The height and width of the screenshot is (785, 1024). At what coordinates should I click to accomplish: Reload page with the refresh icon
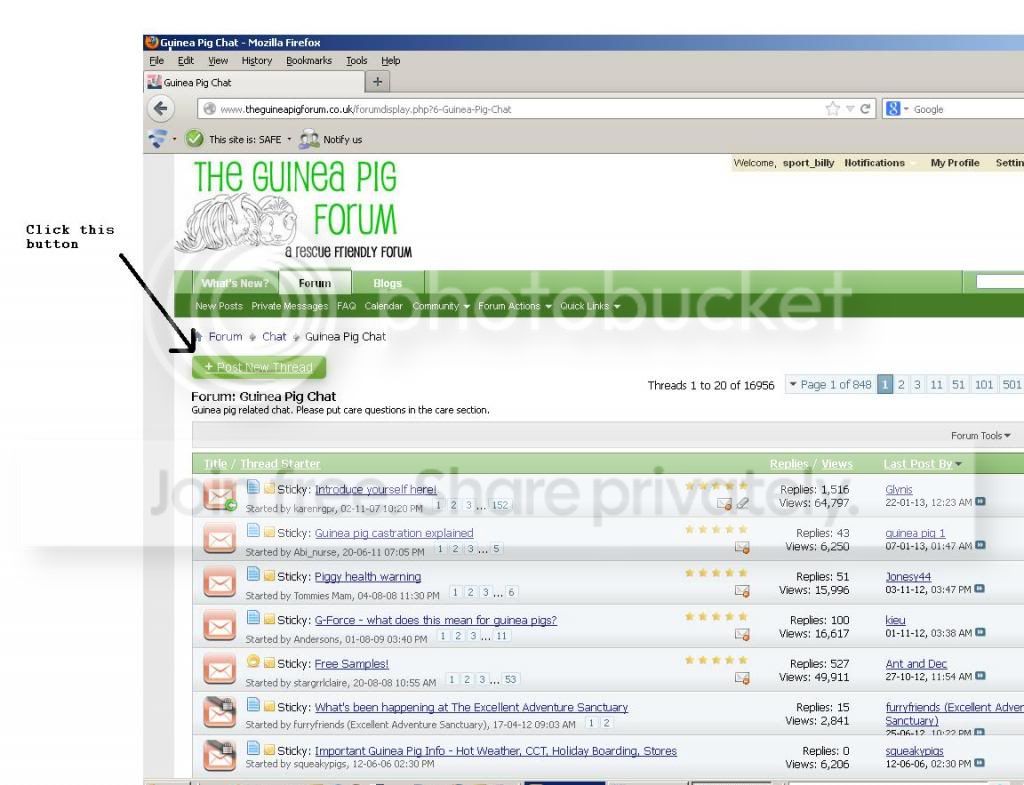[x=865, y=109]
